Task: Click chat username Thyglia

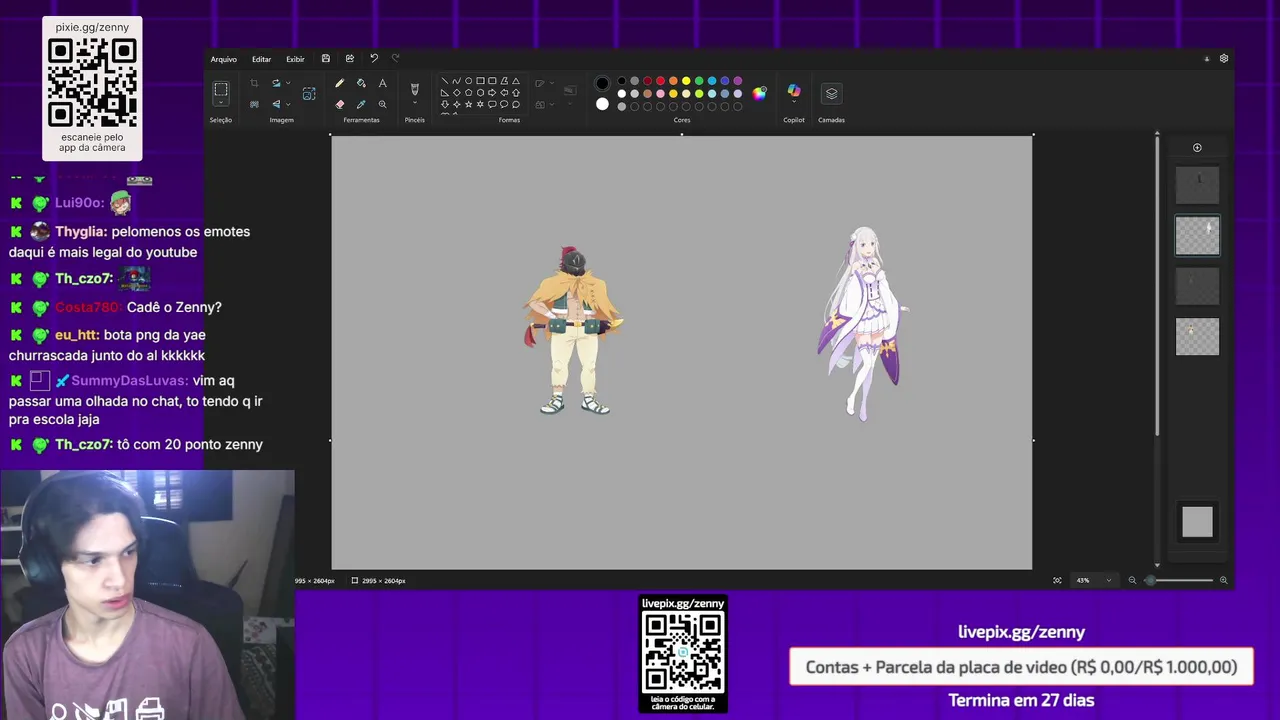Action: 80,231
